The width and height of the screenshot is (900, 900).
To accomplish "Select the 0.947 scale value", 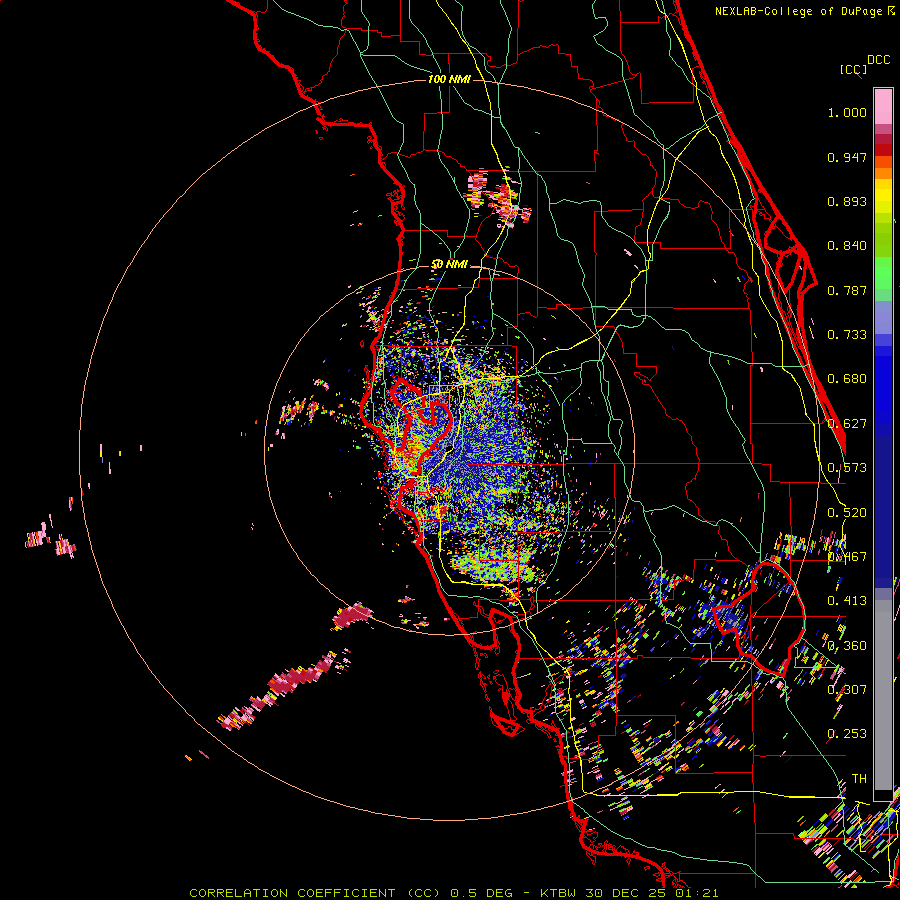I will (847, 157).
